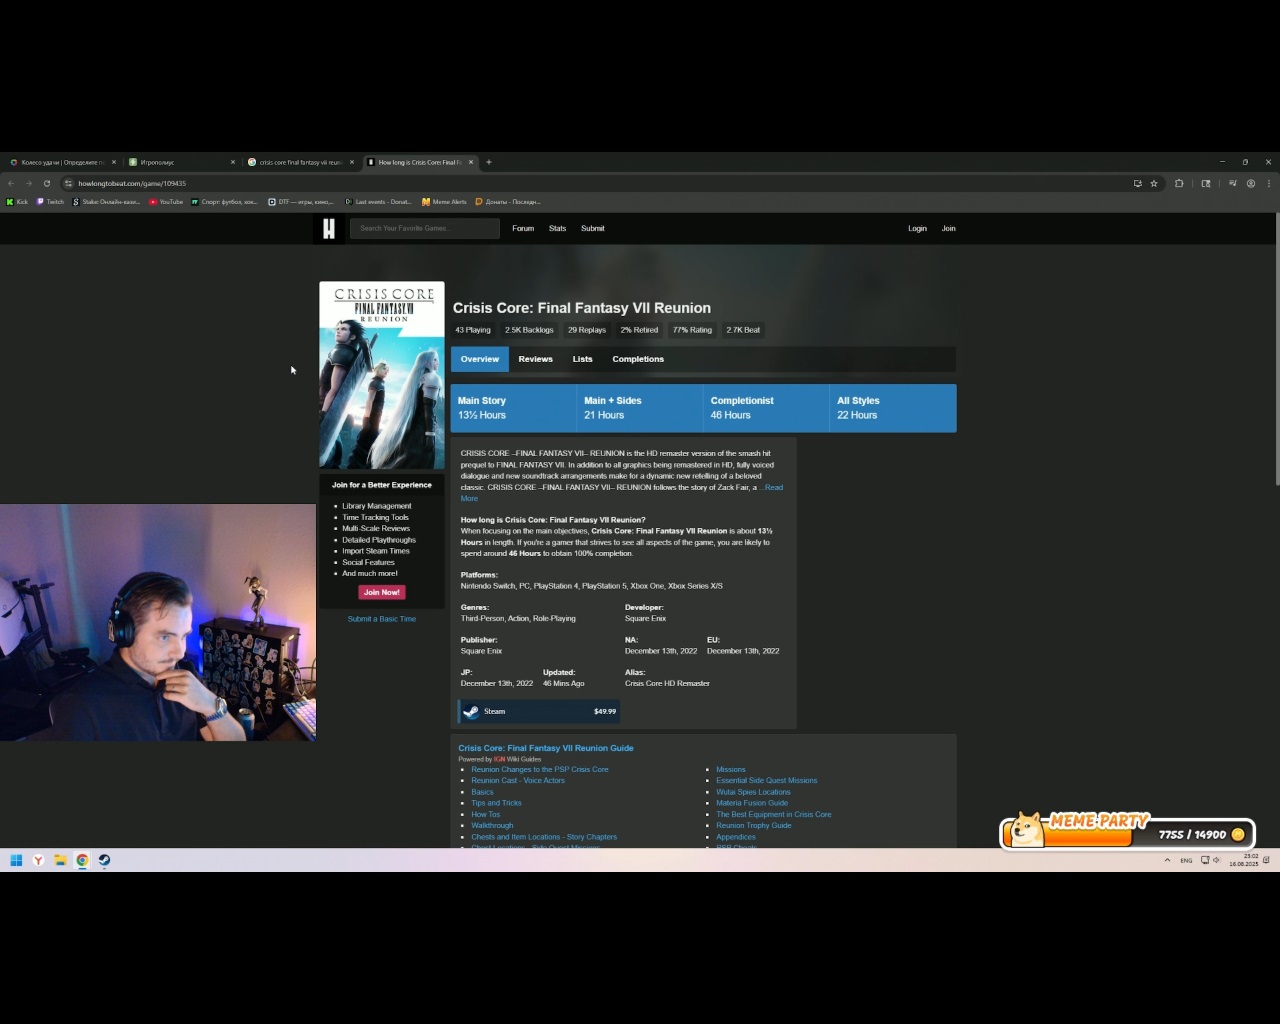Open the media control icon in toolbar
Screen dimensions: 1280x1024
[x=1233, y=183]
